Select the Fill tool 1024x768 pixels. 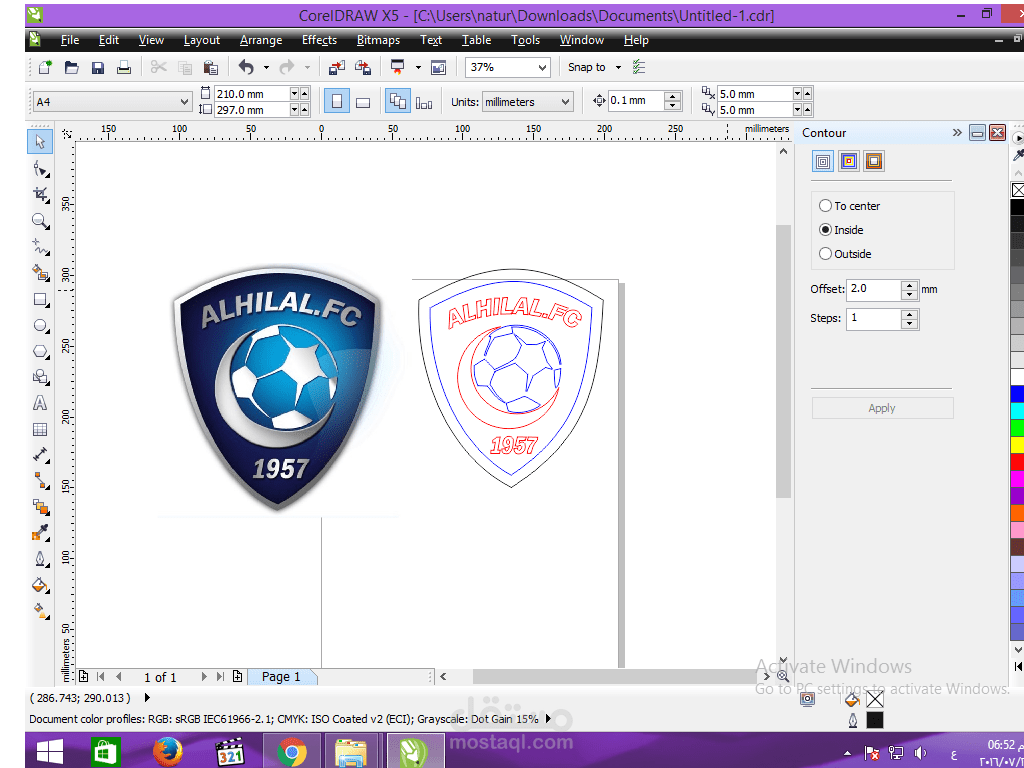[40, 584]
